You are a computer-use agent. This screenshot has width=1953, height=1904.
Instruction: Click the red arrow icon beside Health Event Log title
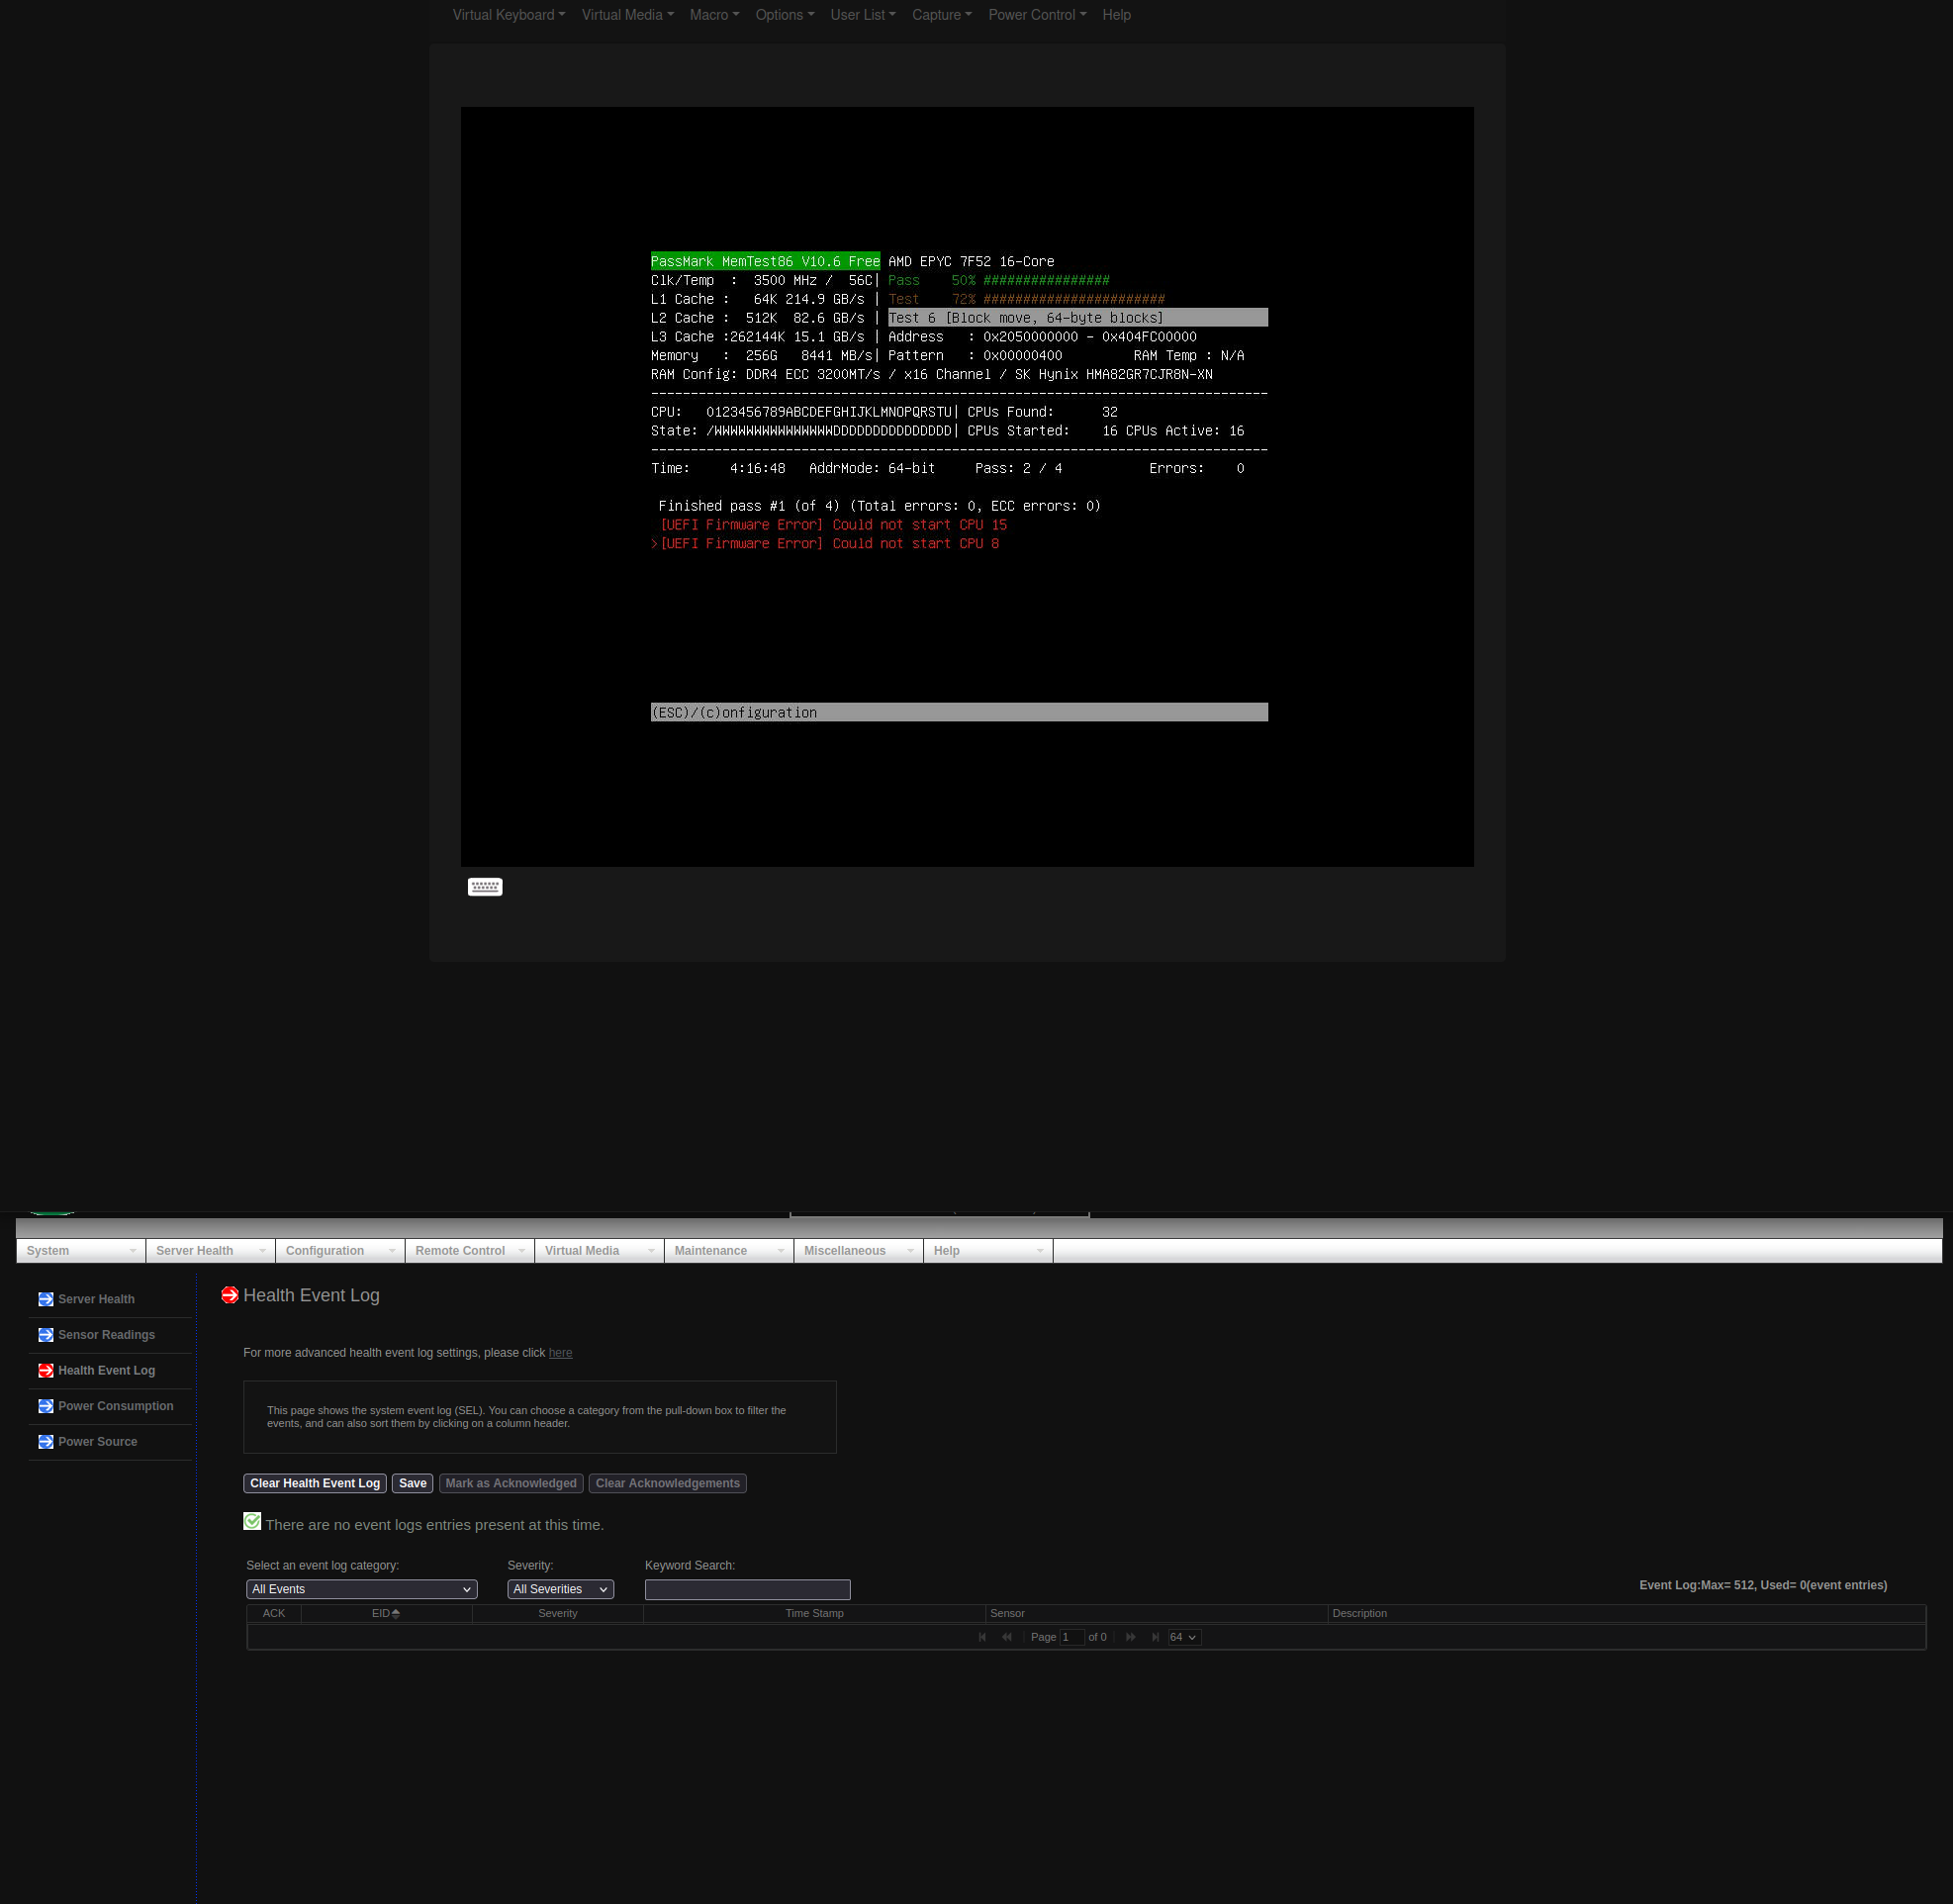[x=230, y=1296]
